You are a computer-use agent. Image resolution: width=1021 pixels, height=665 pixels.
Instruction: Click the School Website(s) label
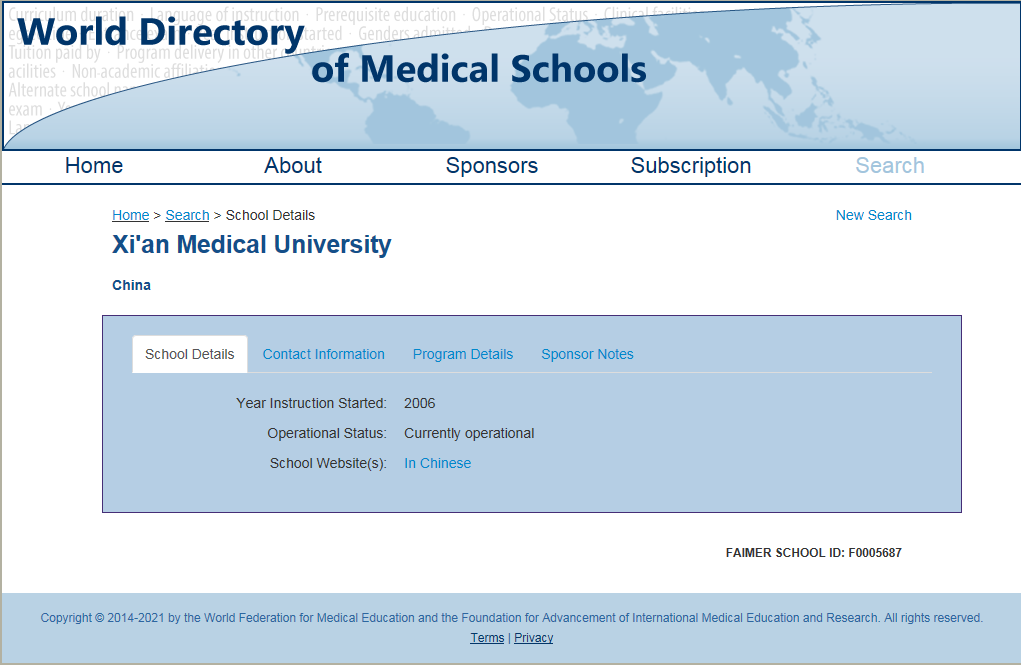click(x=328, y=463)
